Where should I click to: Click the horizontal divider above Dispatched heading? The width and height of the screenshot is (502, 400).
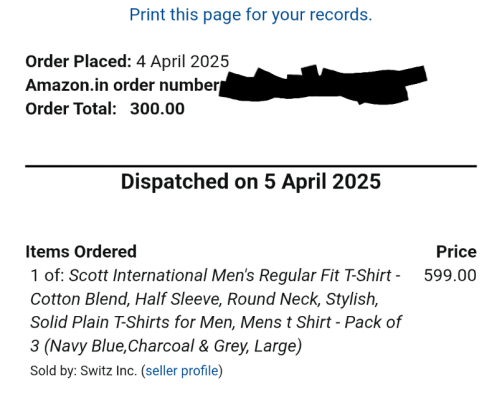251,166
